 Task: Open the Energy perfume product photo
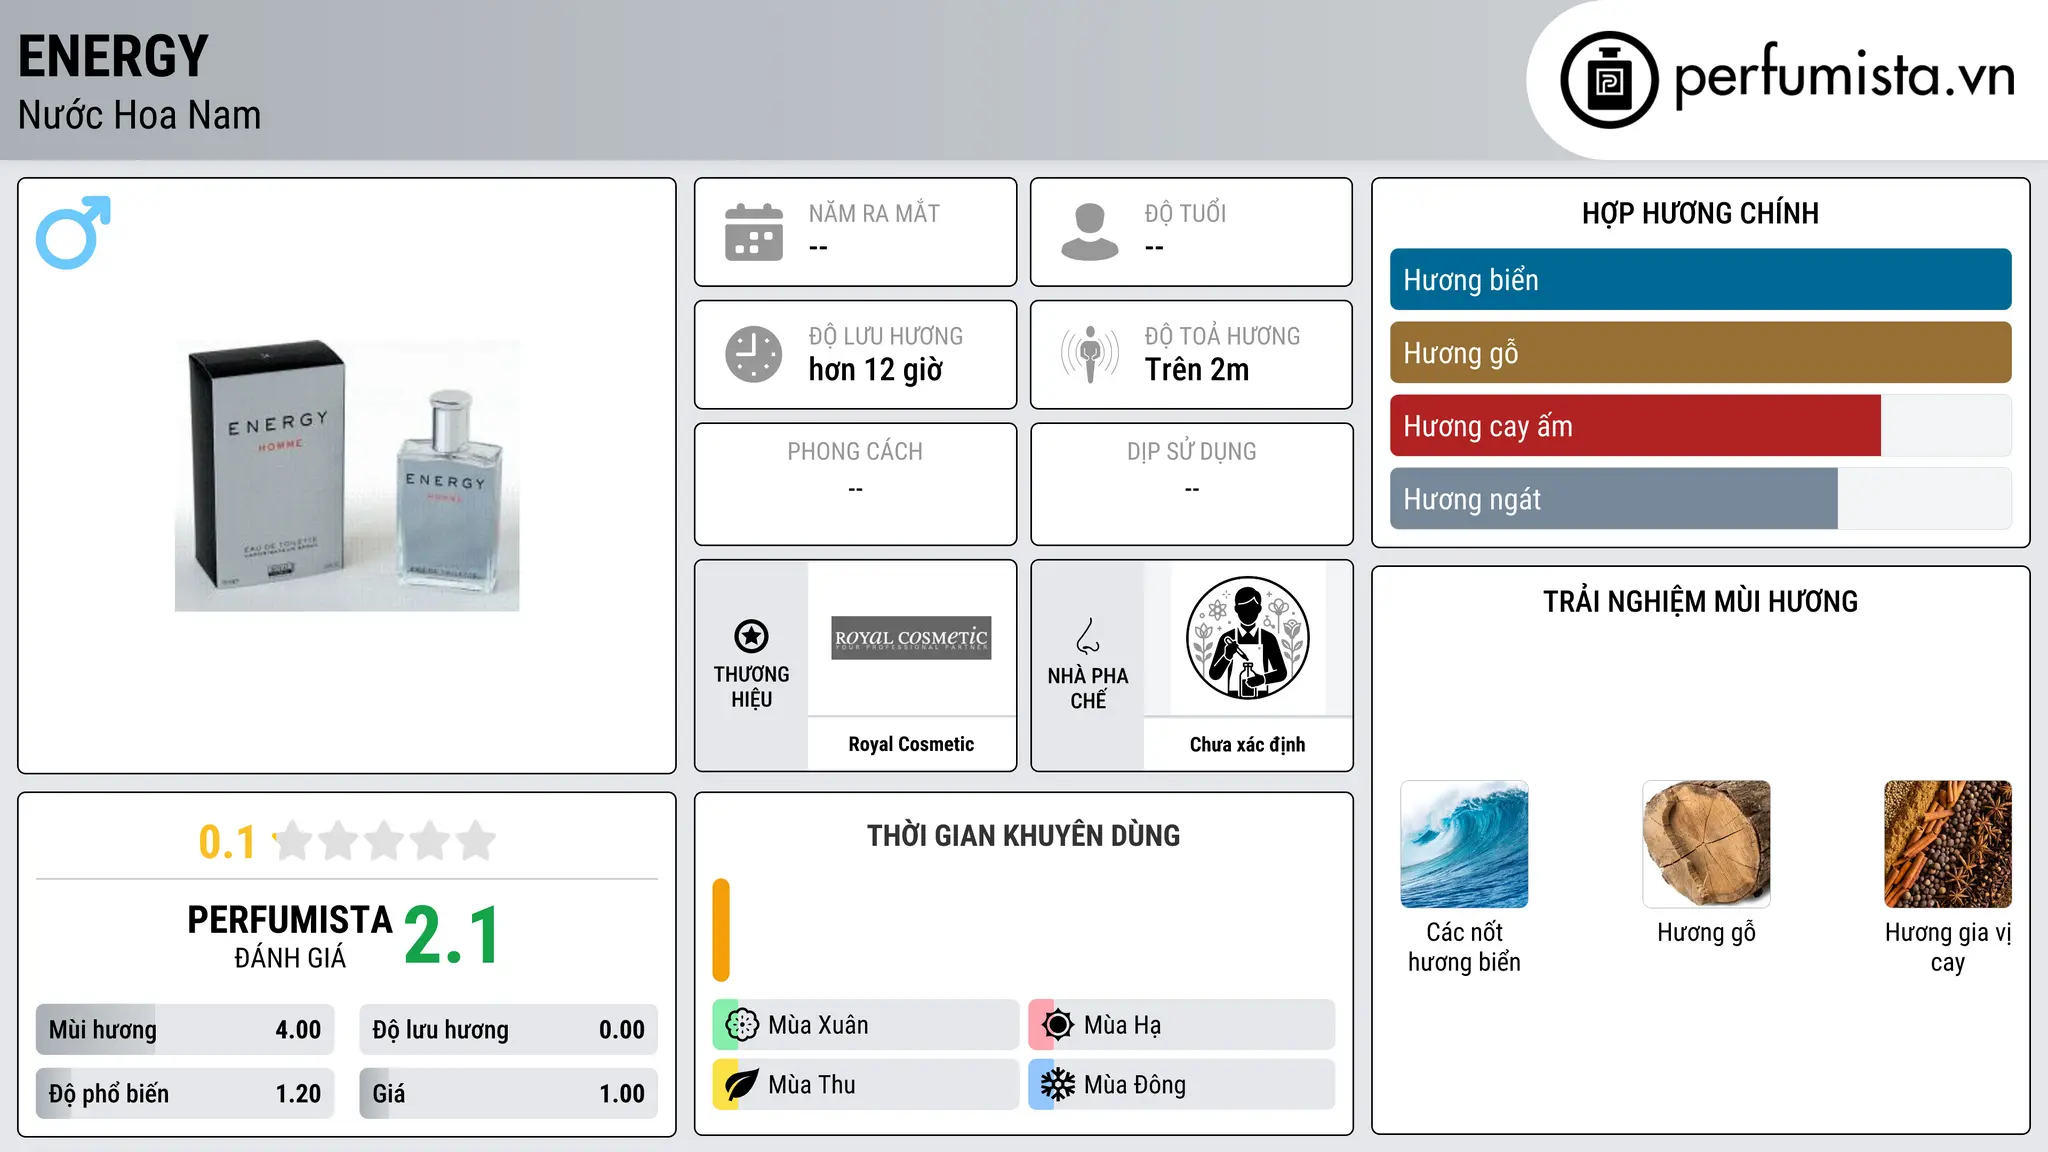(x=347, y=475)
